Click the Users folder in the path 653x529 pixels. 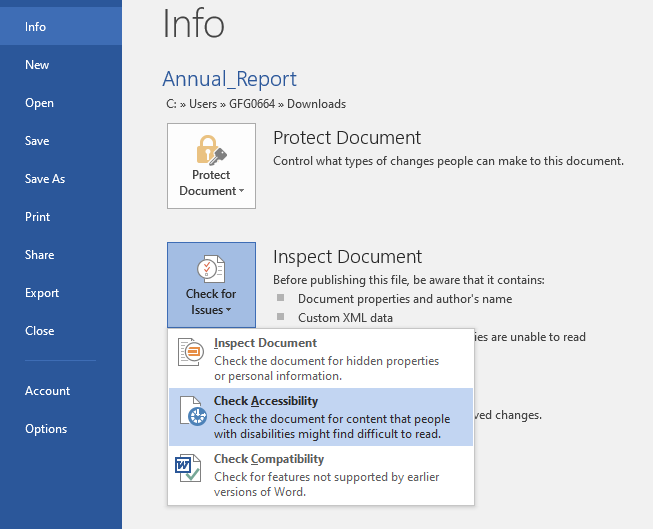click(203, 104)
